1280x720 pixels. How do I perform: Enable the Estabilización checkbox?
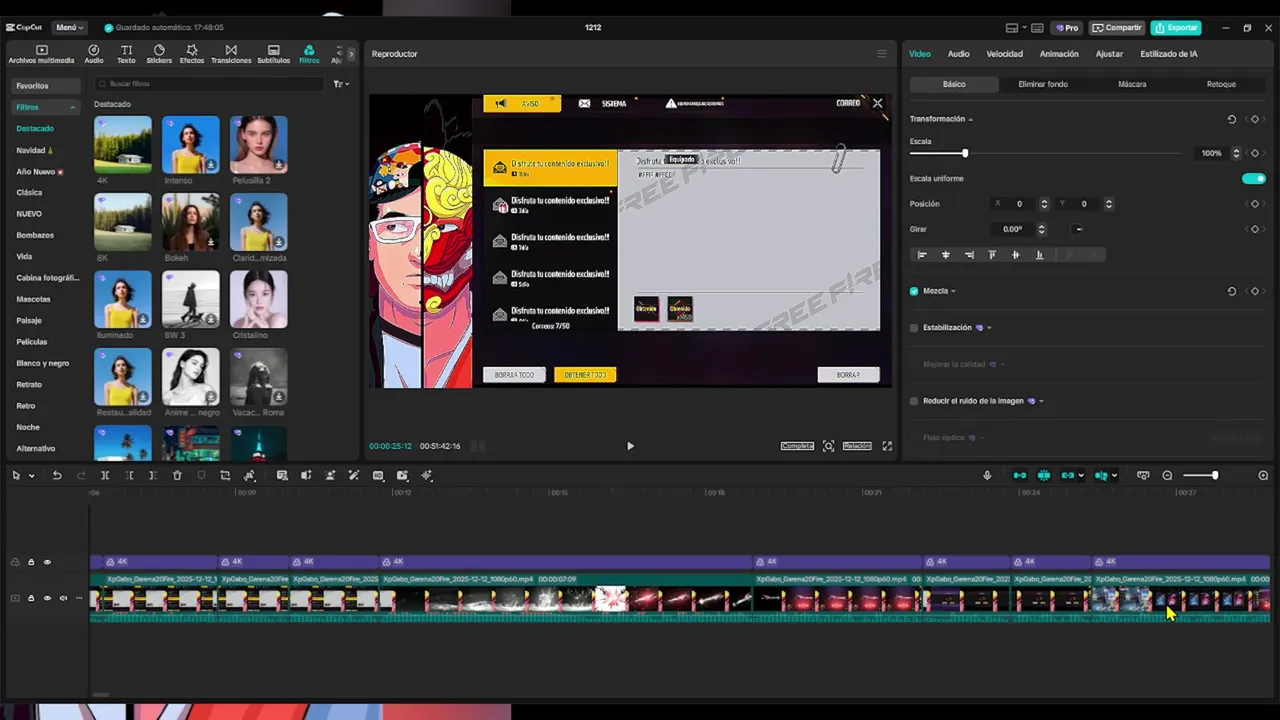(914, 328)
